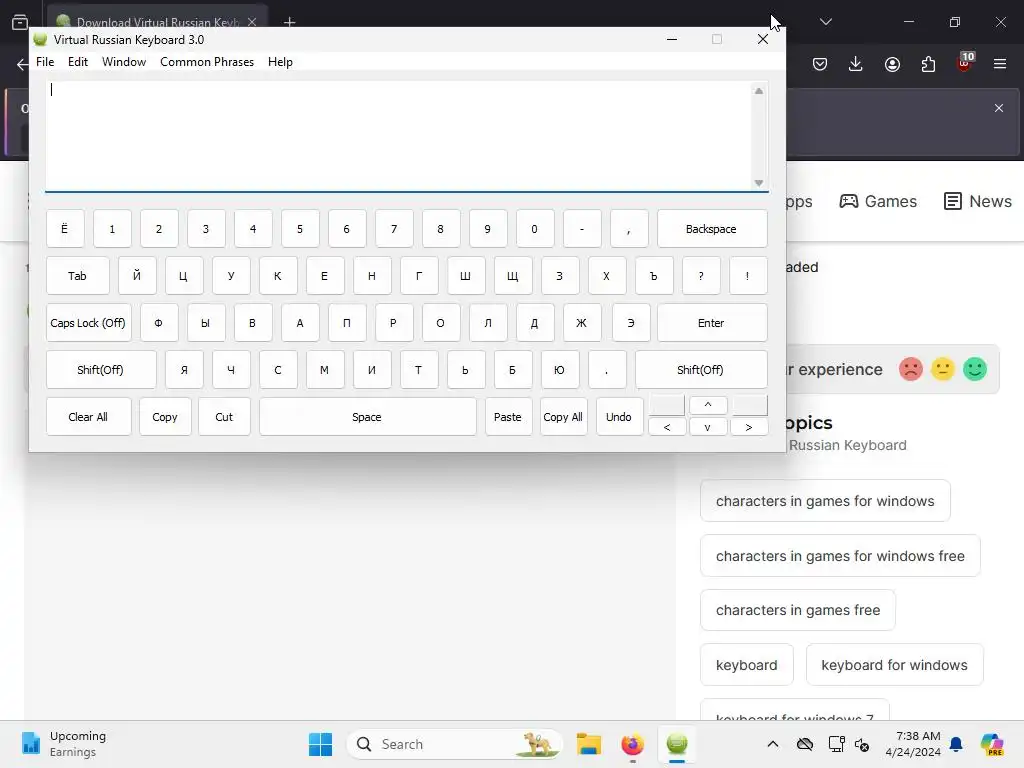Toggle the left Shift(Off) key
This screenshot has height=768, width=1024.
coord(101,370)
